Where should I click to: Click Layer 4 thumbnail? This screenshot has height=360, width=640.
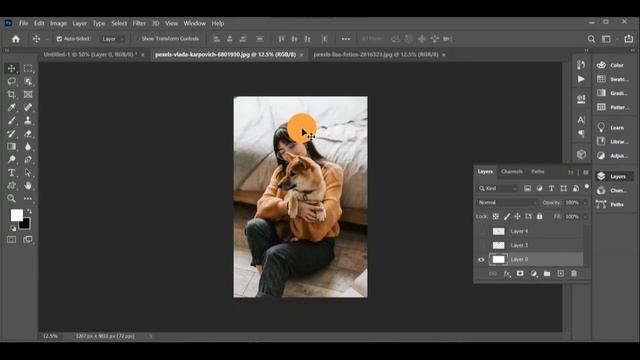click(498, 231)
